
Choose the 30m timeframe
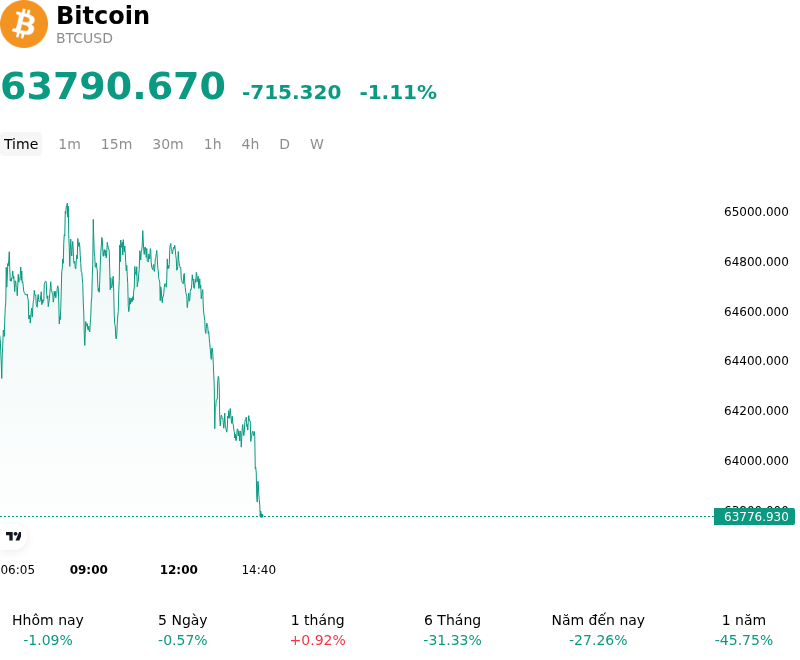[x=168, y=144]
